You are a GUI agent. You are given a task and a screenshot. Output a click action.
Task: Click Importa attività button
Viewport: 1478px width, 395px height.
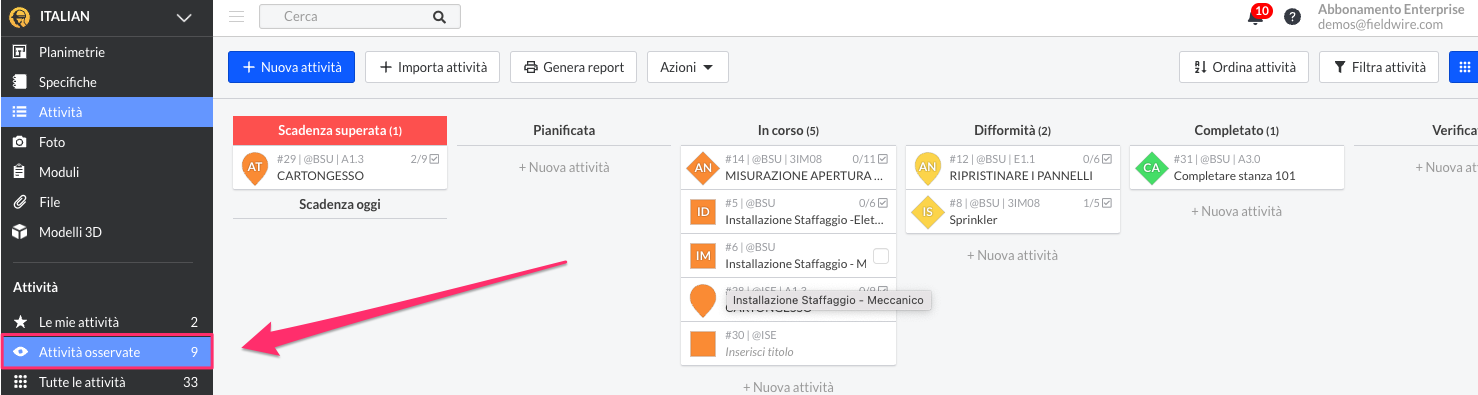coord(432,67)
